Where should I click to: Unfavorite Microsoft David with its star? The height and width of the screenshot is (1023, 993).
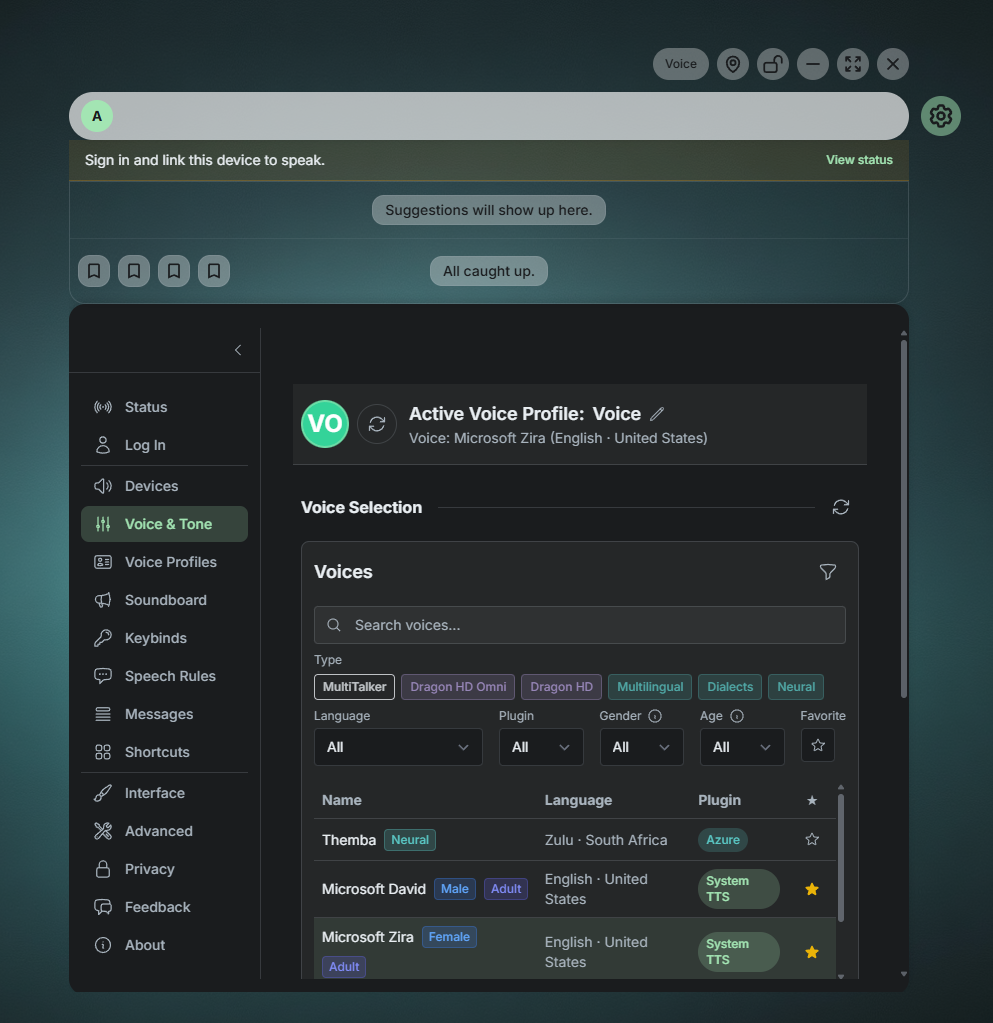click(x=812, y=889)
